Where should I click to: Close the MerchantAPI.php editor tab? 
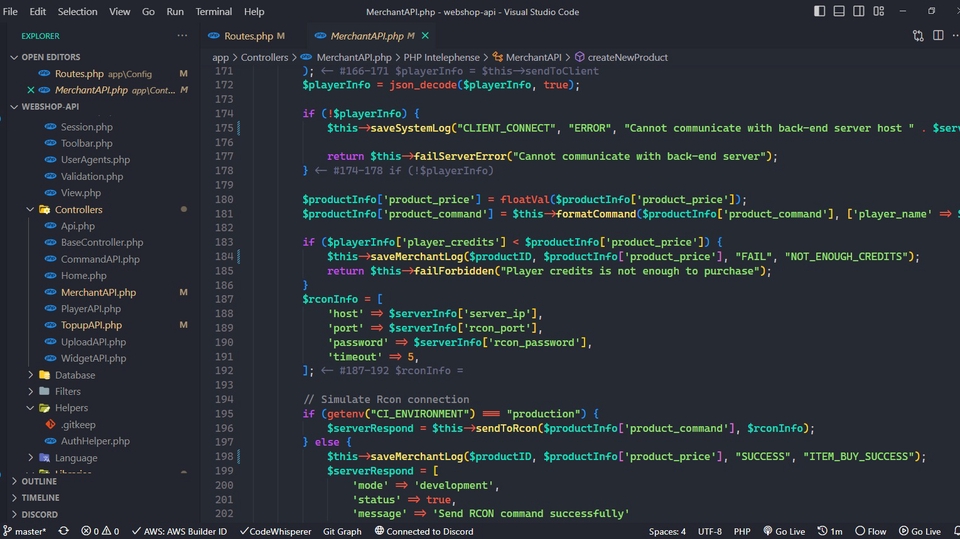[x=425, y=36]
